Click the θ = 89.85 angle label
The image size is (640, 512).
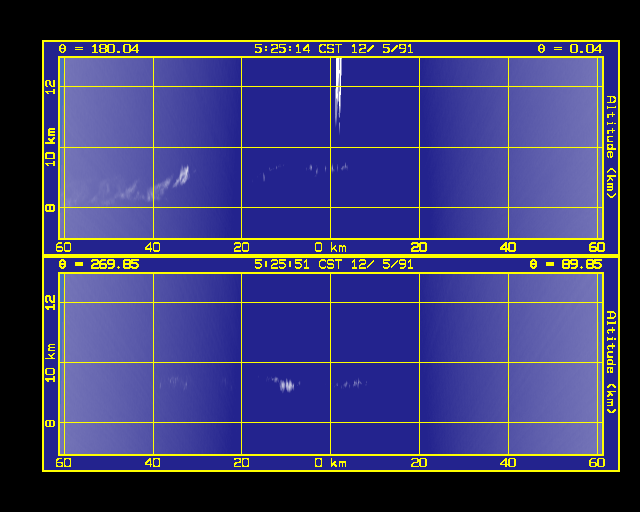coord(565,264)
